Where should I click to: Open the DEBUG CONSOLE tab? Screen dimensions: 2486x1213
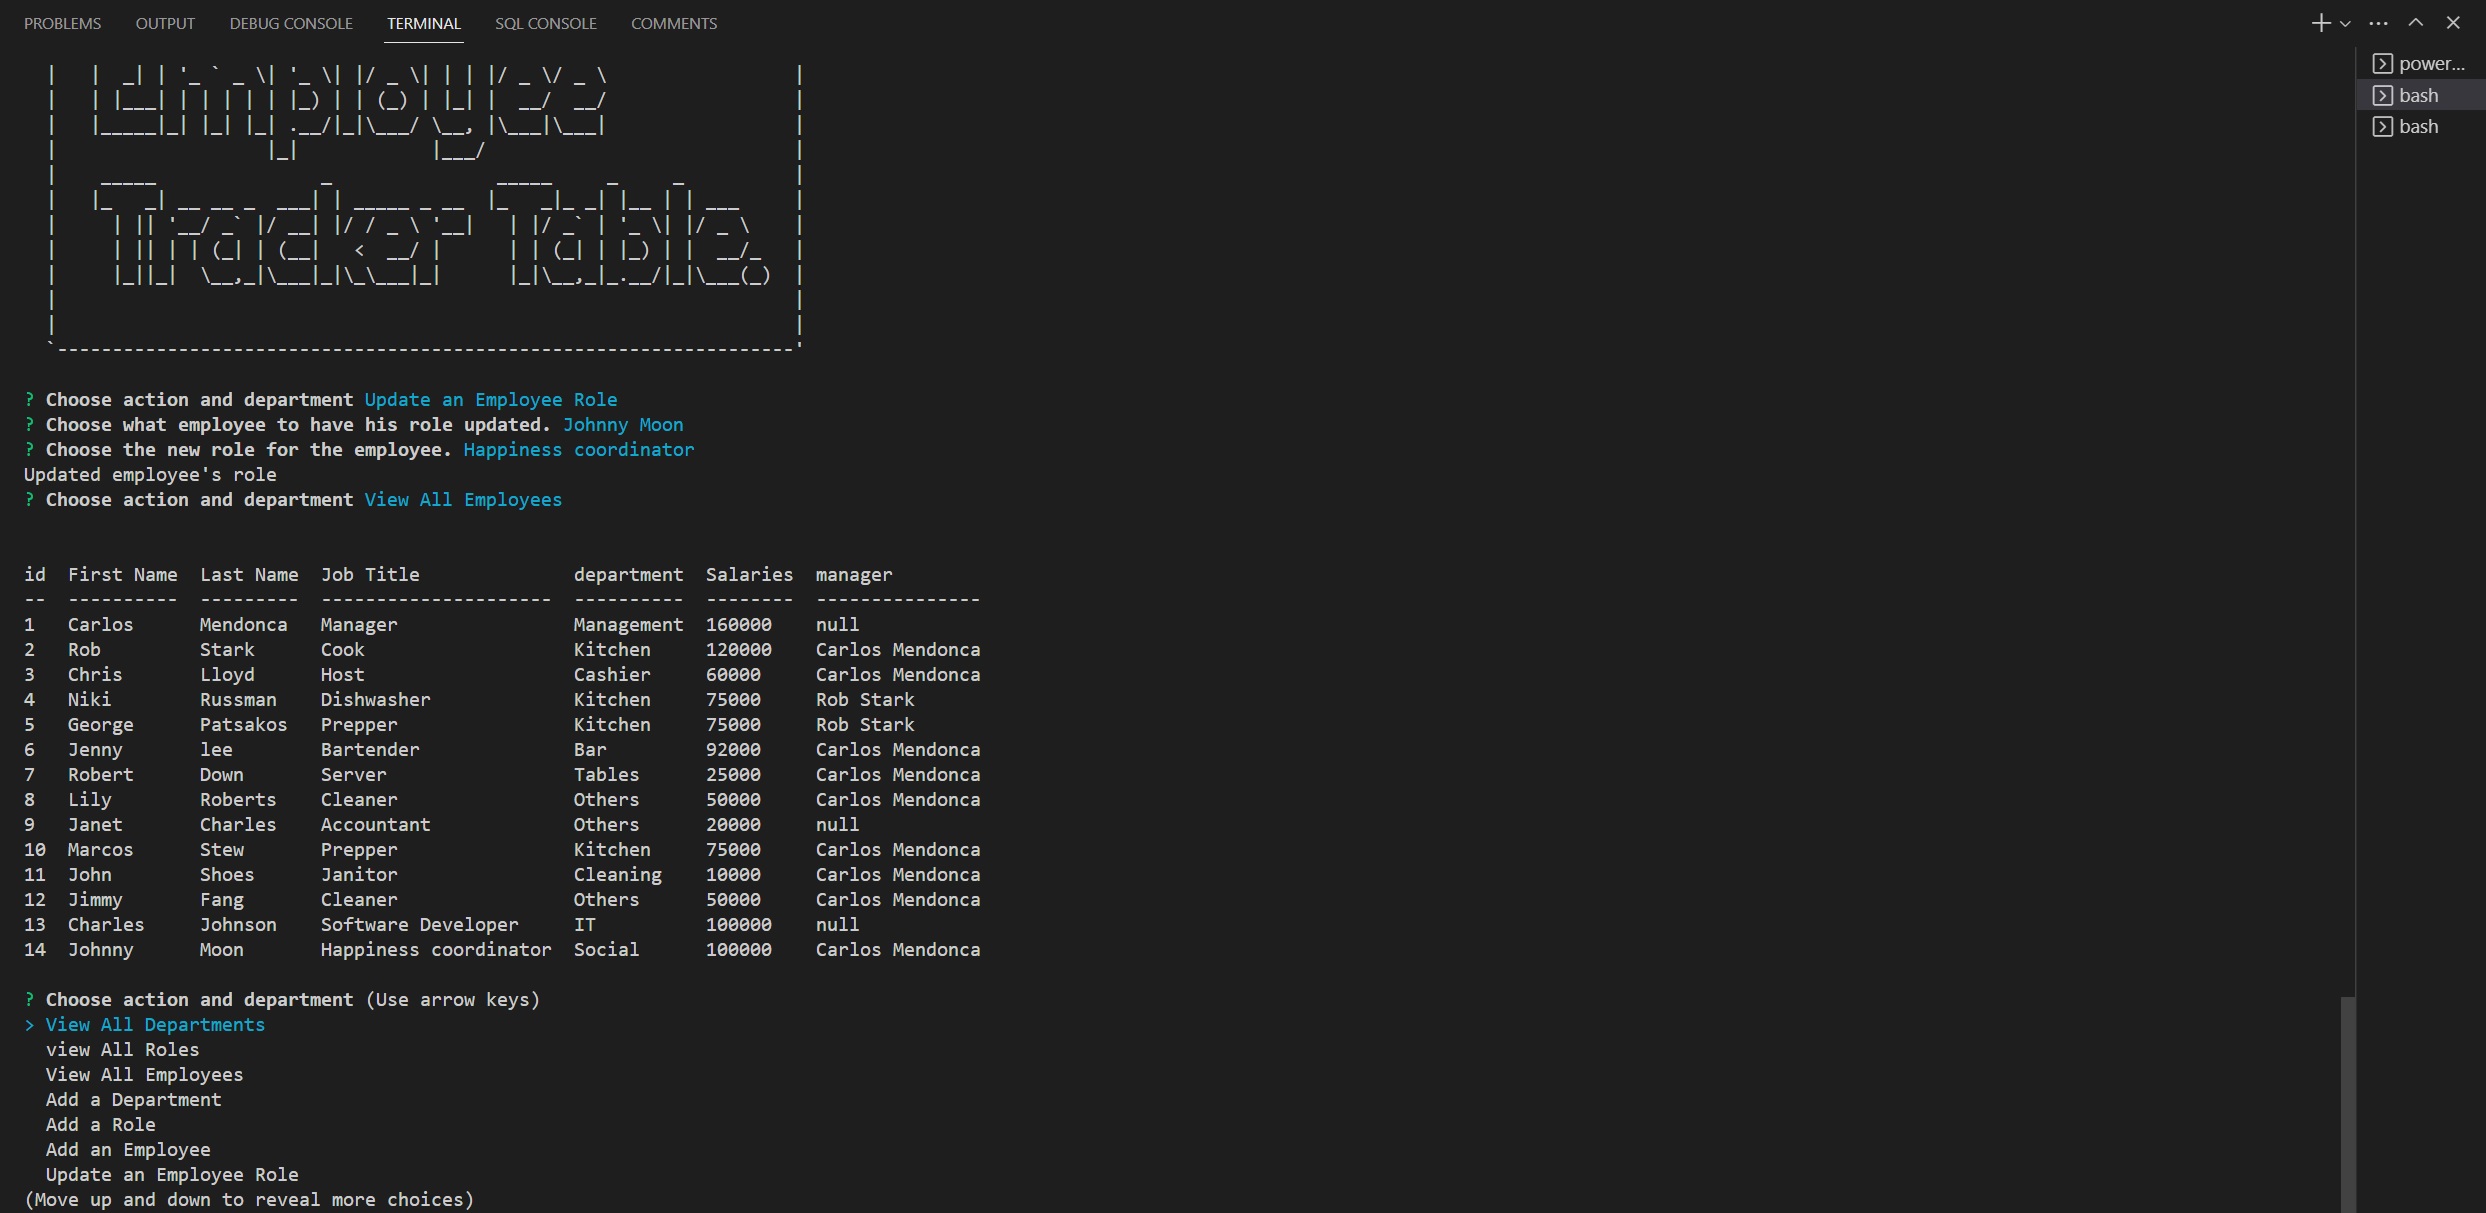[291, 23]
